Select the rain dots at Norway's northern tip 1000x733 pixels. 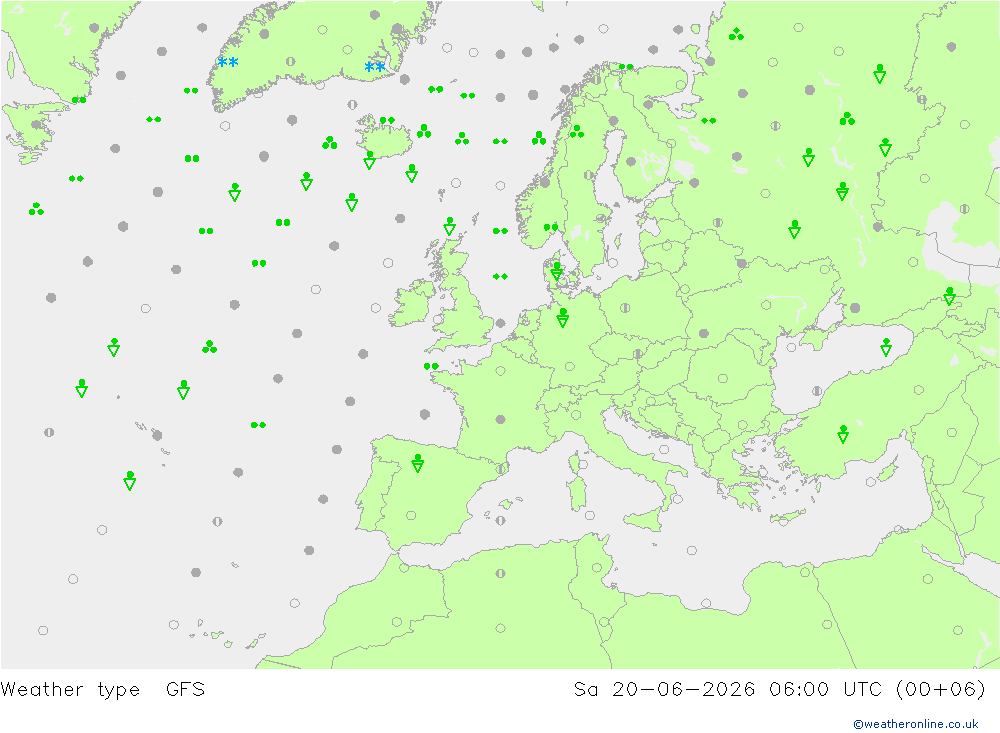click(626, 66)
